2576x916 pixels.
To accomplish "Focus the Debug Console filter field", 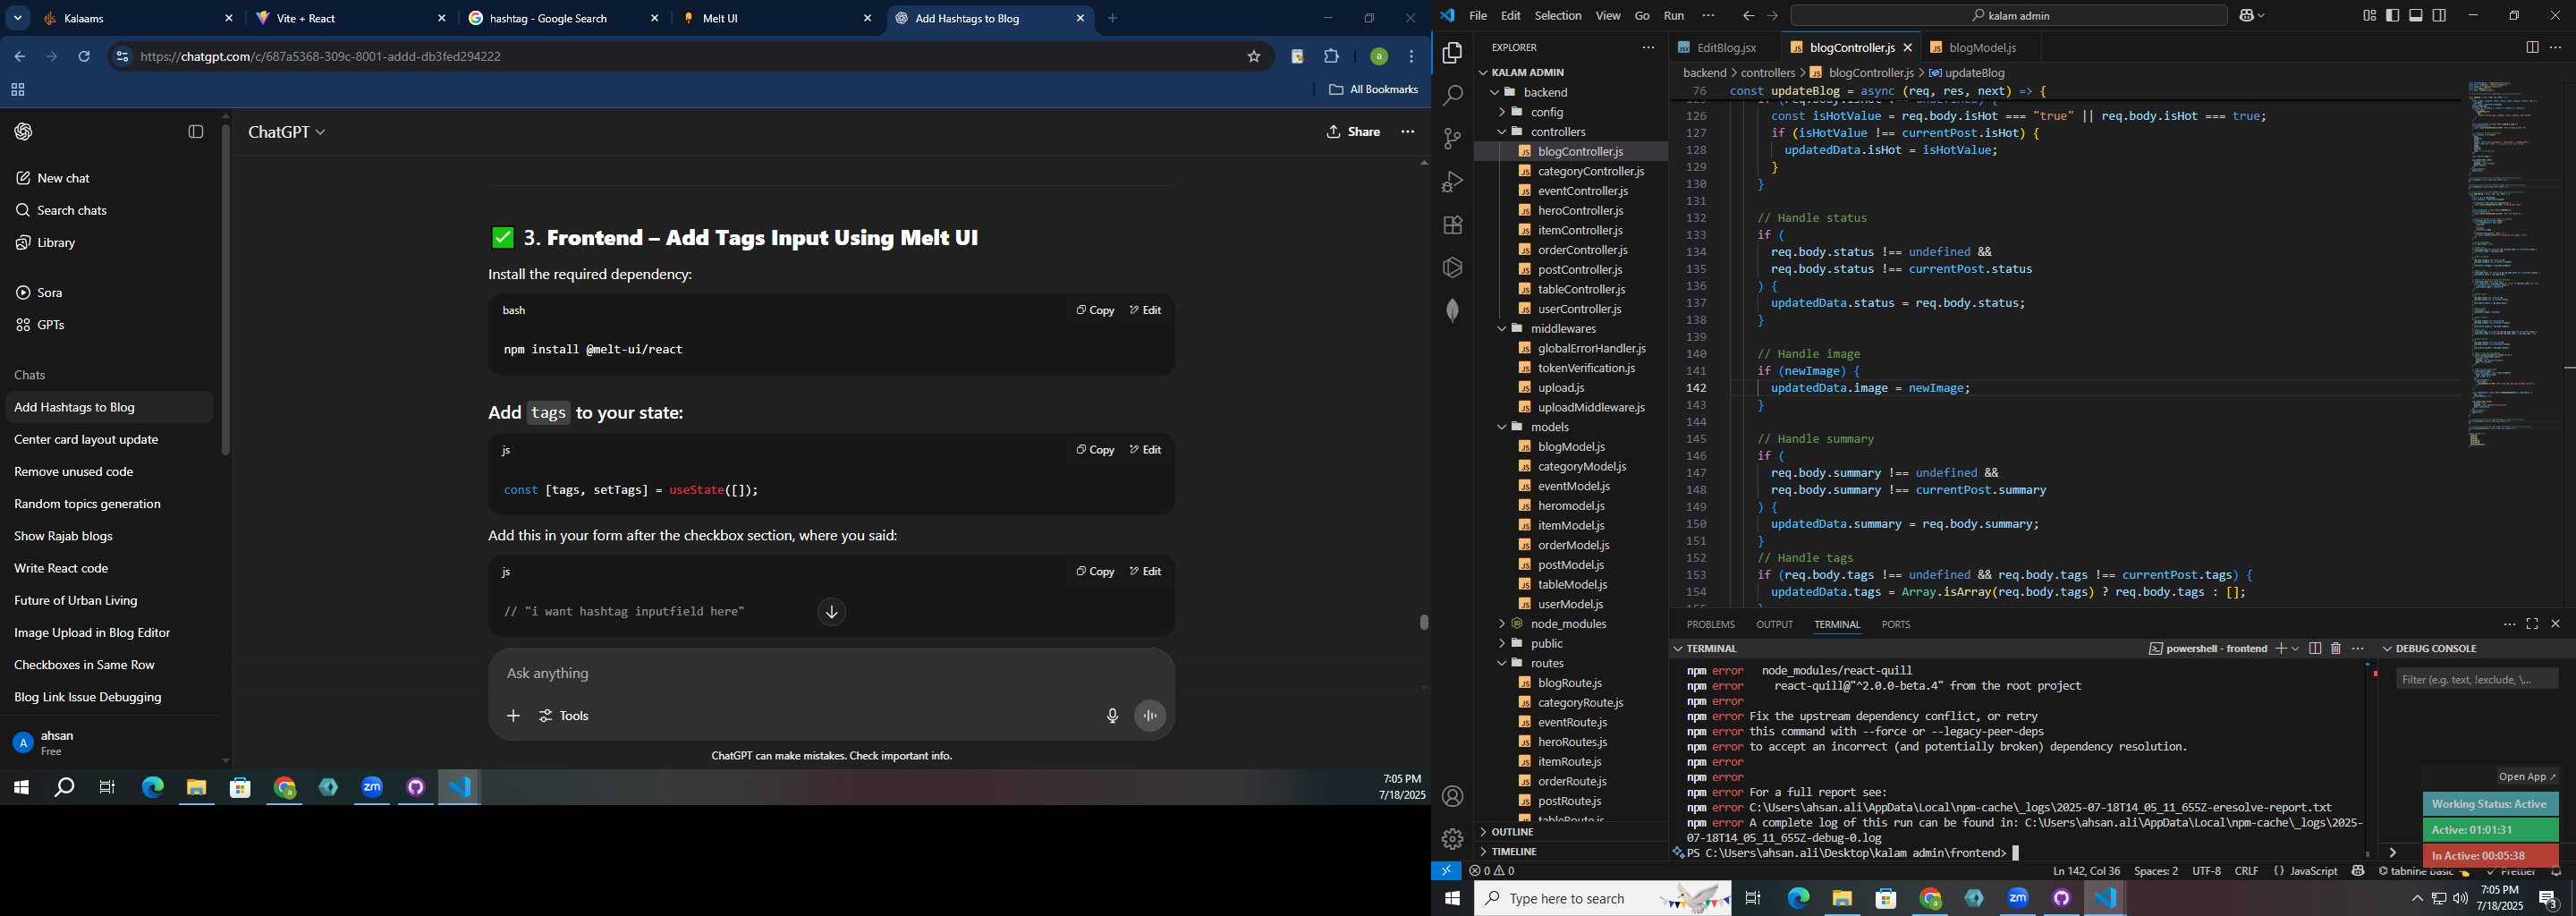I will tap(2477, 680).
